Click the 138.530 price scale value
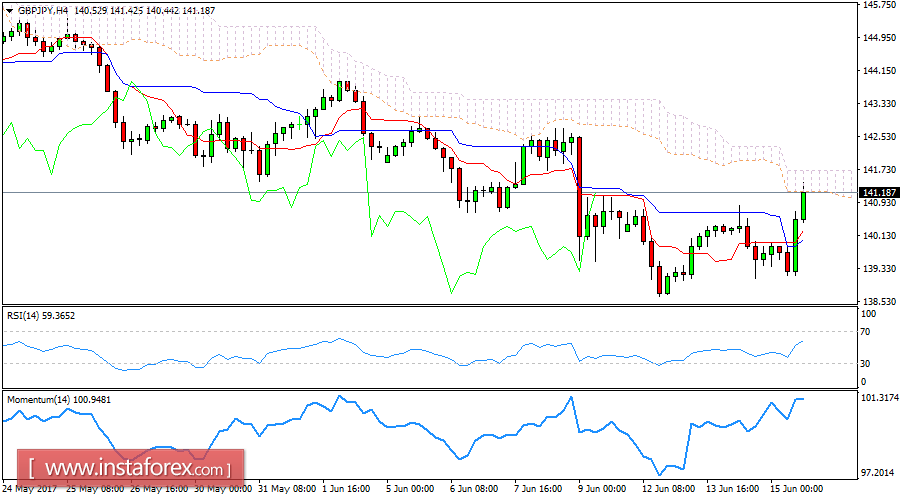 click(x=879, y=301)
